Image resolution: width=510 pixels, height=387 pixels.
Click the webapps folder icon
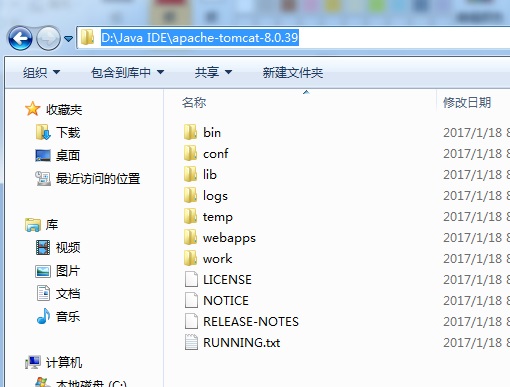[191, 237]
